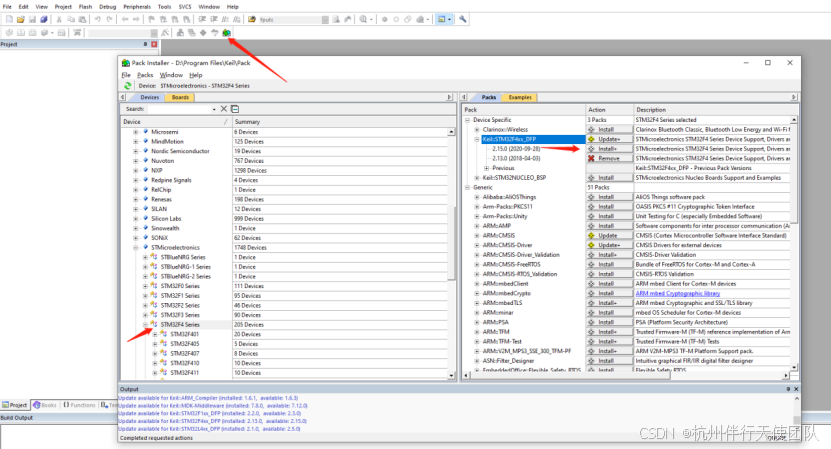Open the Flash menu in uVision

pyautogui.click(x=85, y=7)
